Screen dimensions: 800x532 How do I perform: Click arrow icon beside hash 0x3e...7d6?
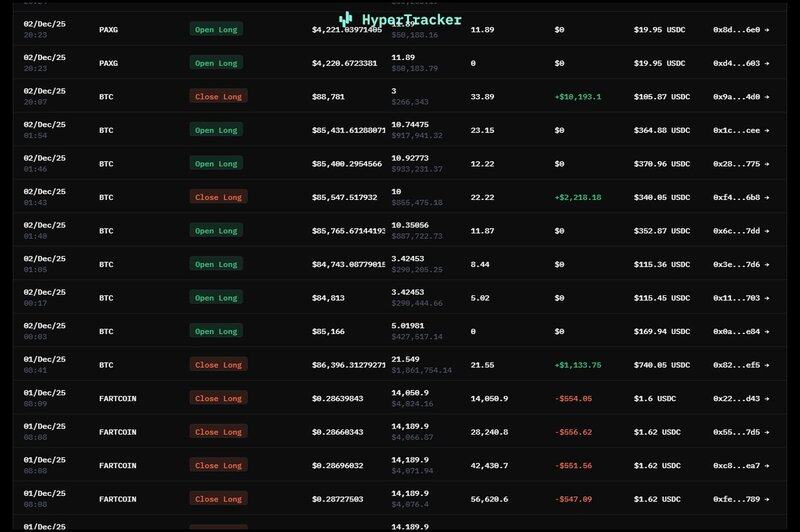[767, 264]
